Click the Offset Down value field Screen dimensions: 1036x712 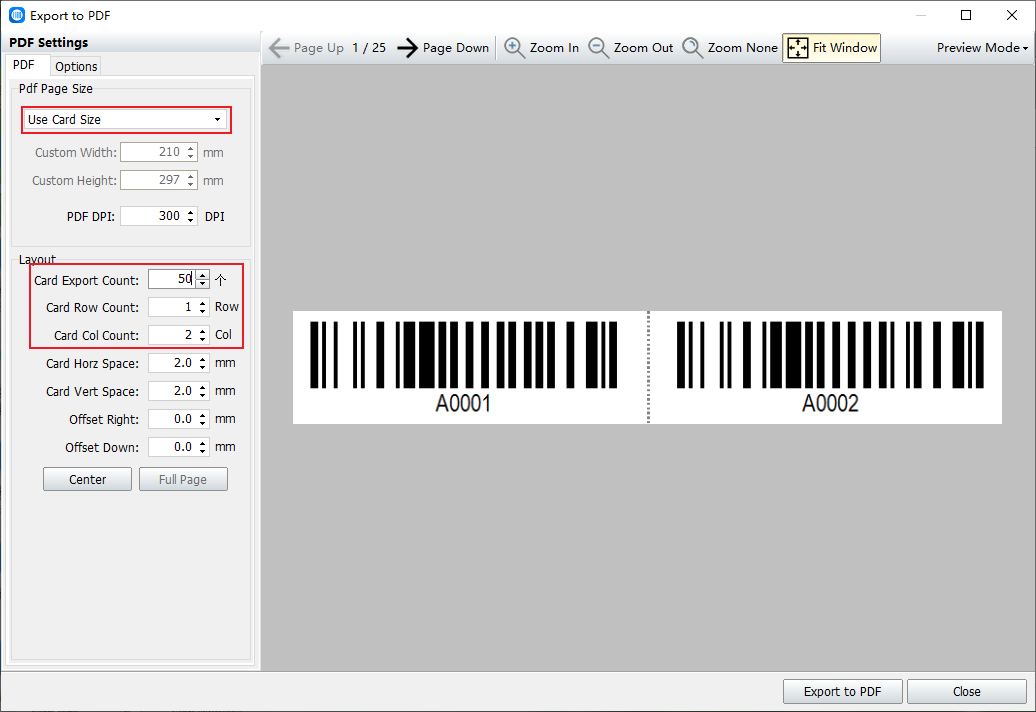(x=172, y=447)
